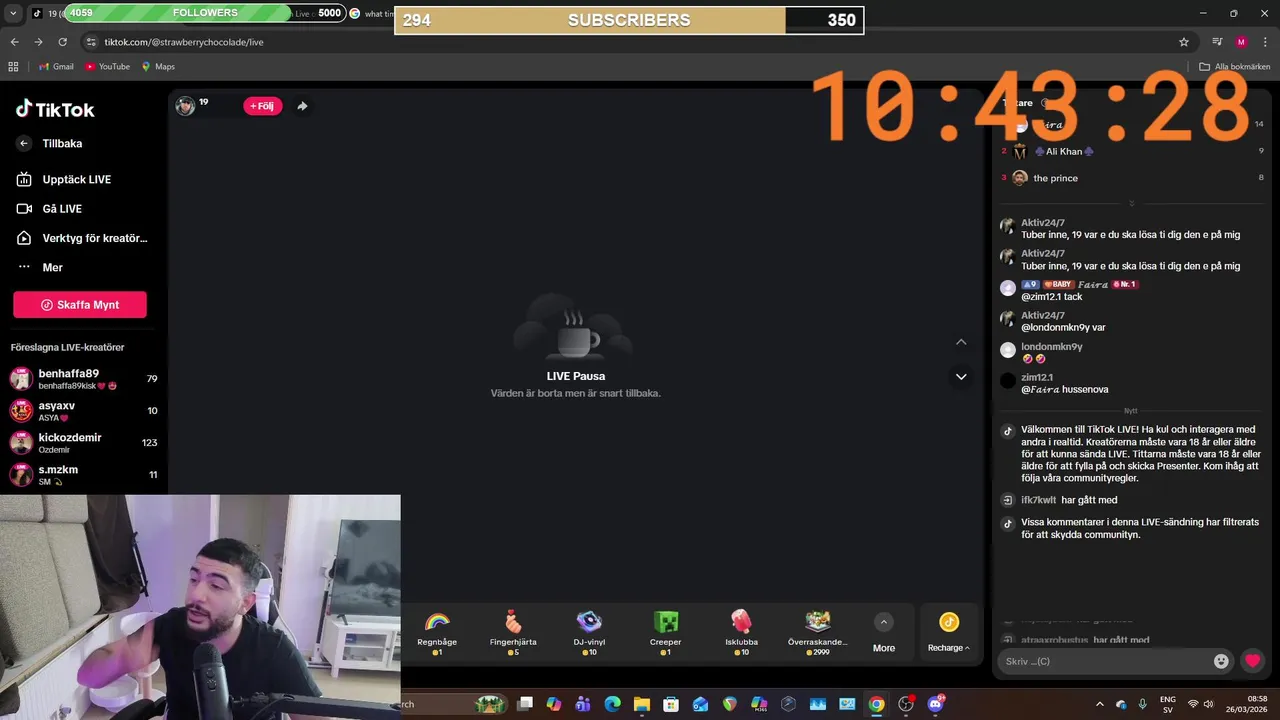Viewport: 1280px width, 720px height.
Task: Switch to the Google search tab
Action: tap(371, 14)
